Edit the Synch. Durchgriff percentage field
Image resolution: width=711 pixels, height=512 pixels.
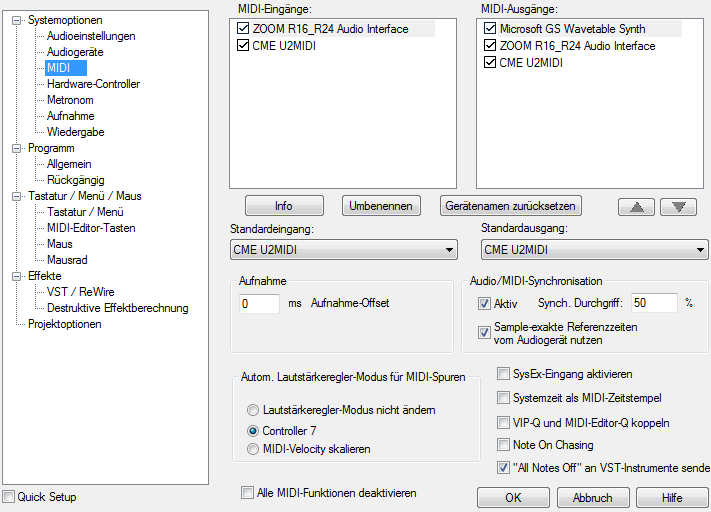[653, 302]
